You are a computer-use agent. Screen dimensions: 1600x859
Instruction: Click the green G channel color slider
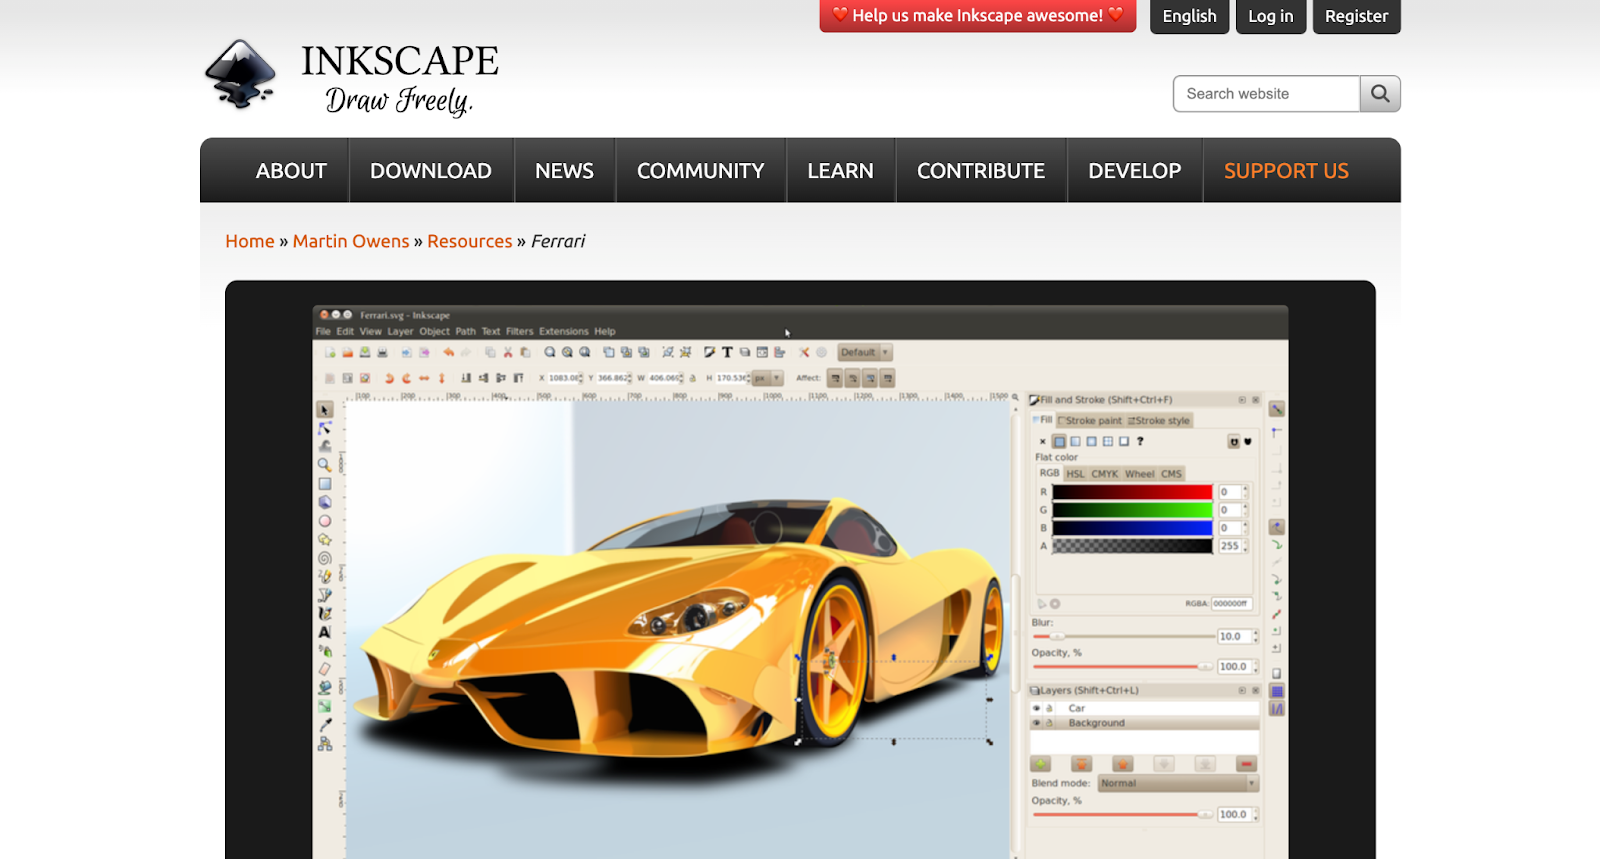pos(1132,510)
